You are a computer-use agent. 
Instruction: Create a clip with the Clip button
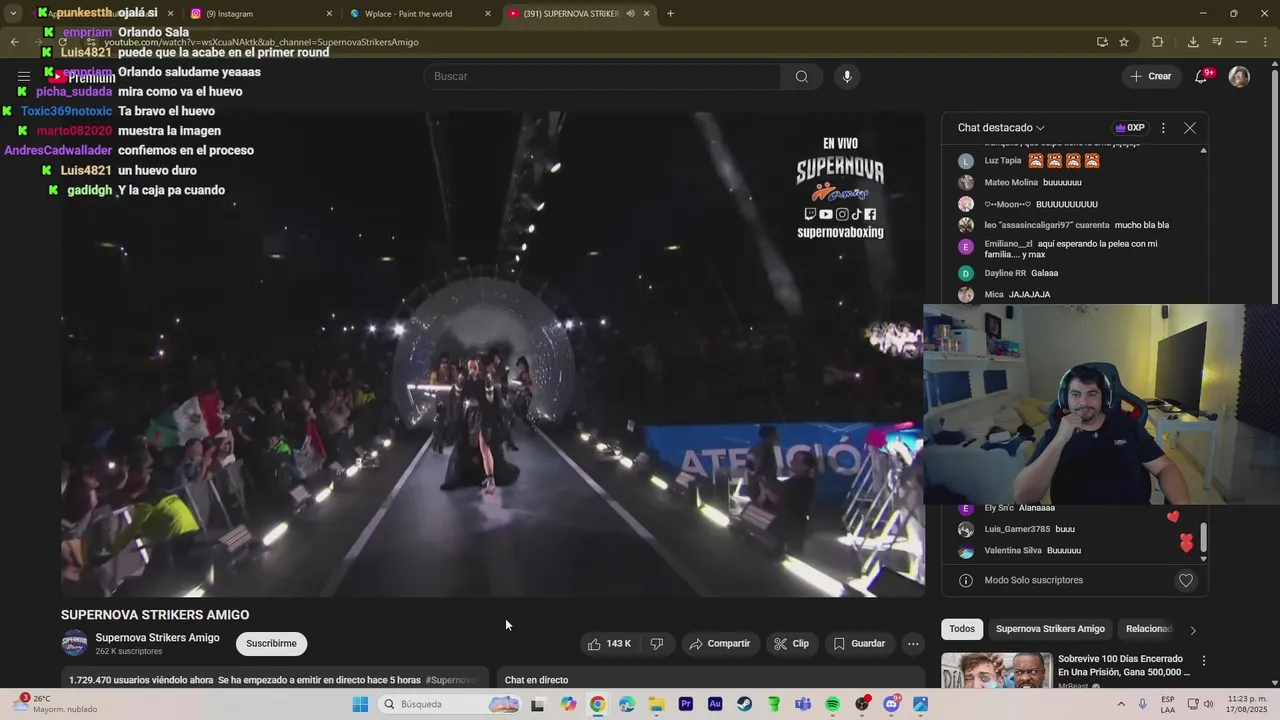pyautogui.click(x=791, y=644)
